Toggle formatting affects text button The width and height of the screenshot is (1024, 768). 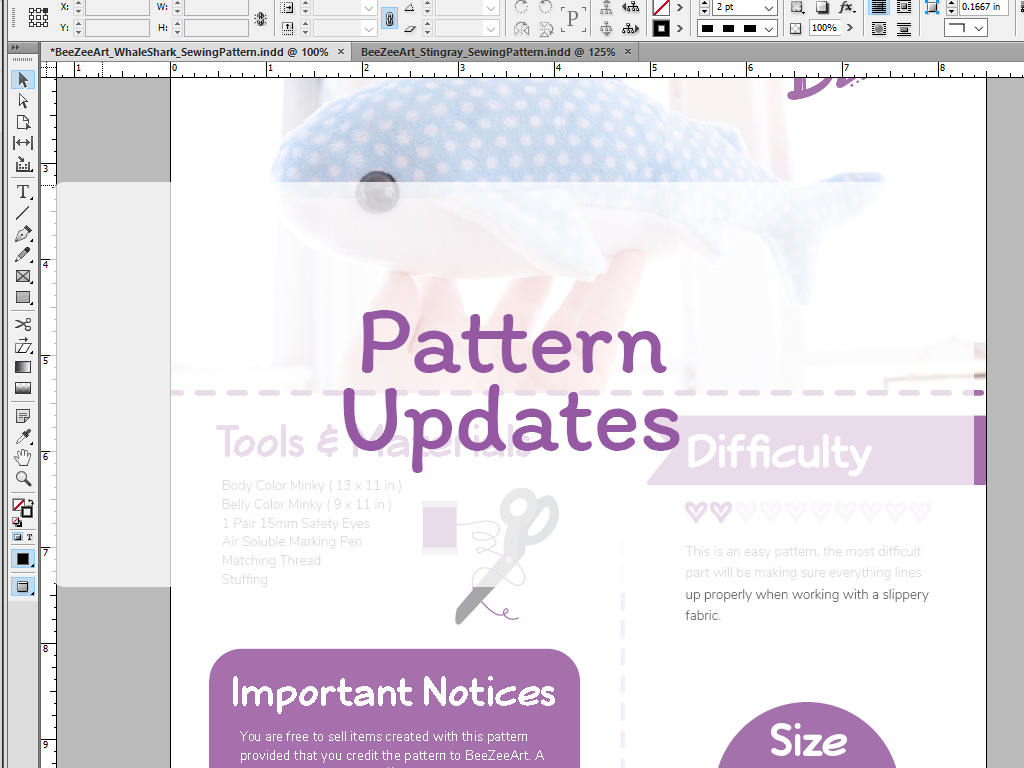29,537
